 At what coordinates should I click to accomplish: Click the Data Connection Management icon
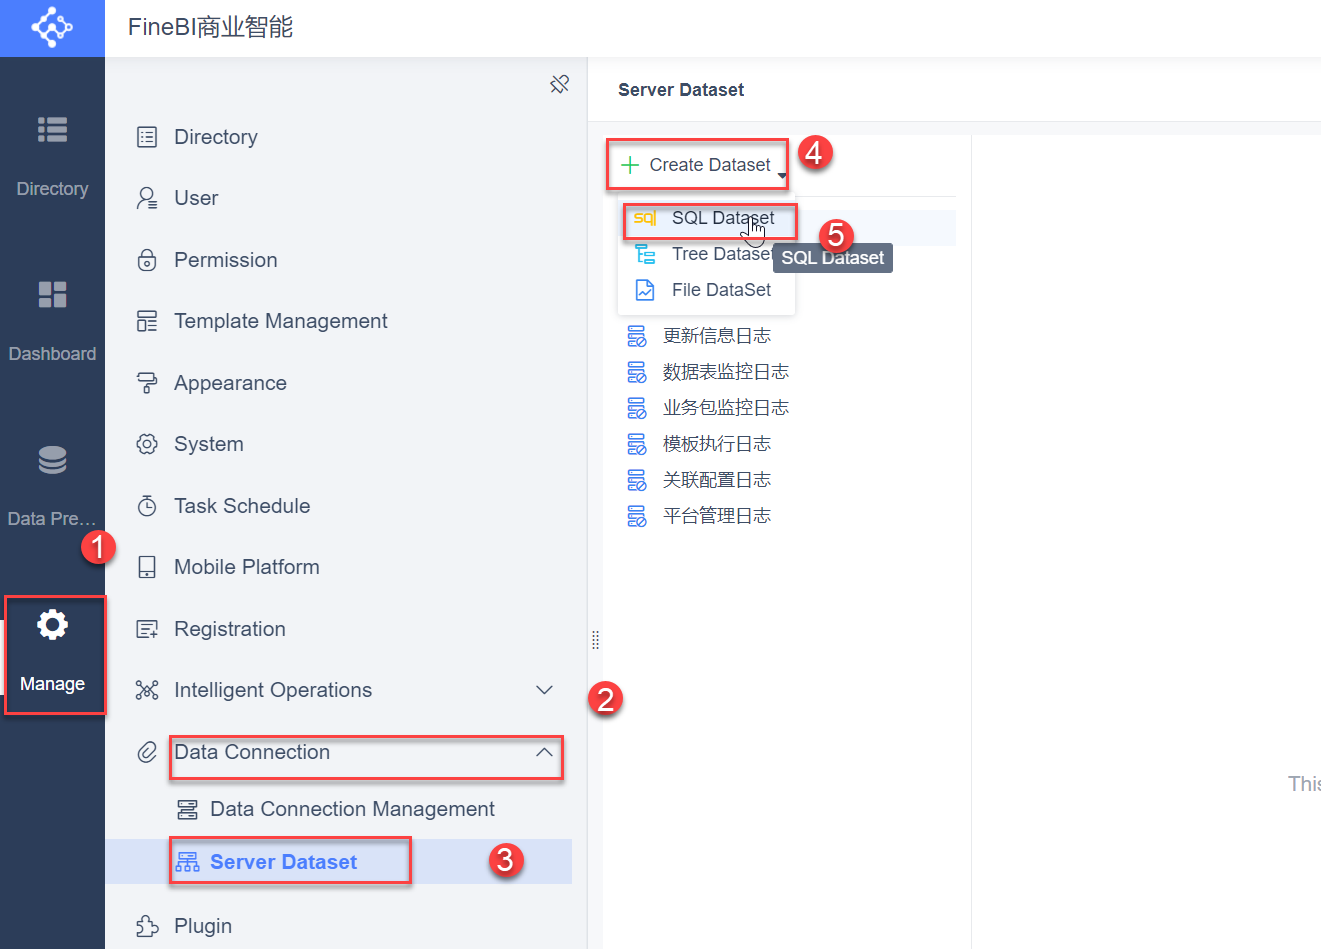tap(187, 809)
